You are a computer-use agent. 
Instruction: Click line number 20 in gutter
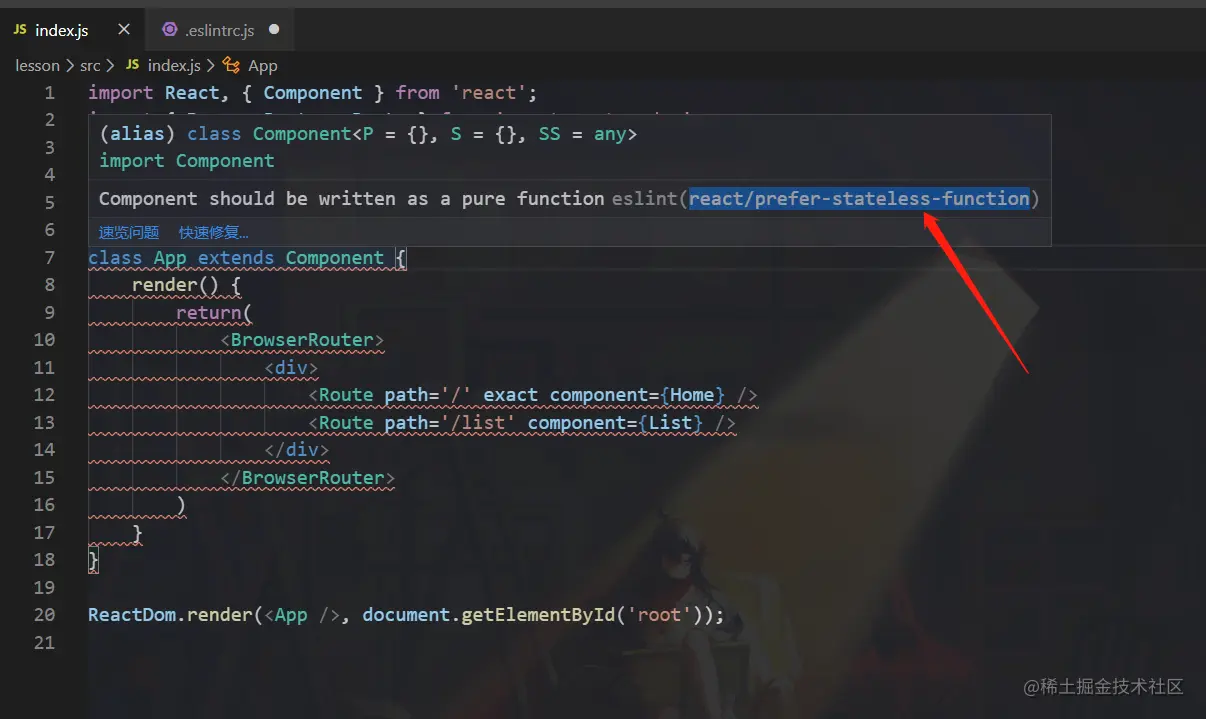point(44,615)
